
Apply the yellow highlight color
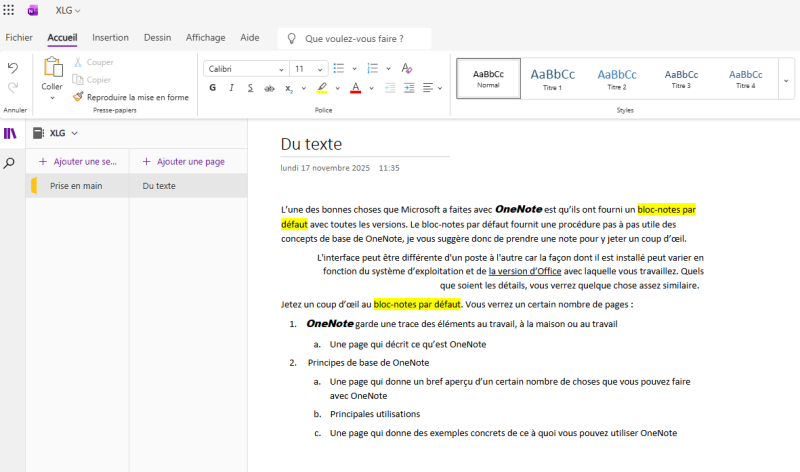[322, 88]
